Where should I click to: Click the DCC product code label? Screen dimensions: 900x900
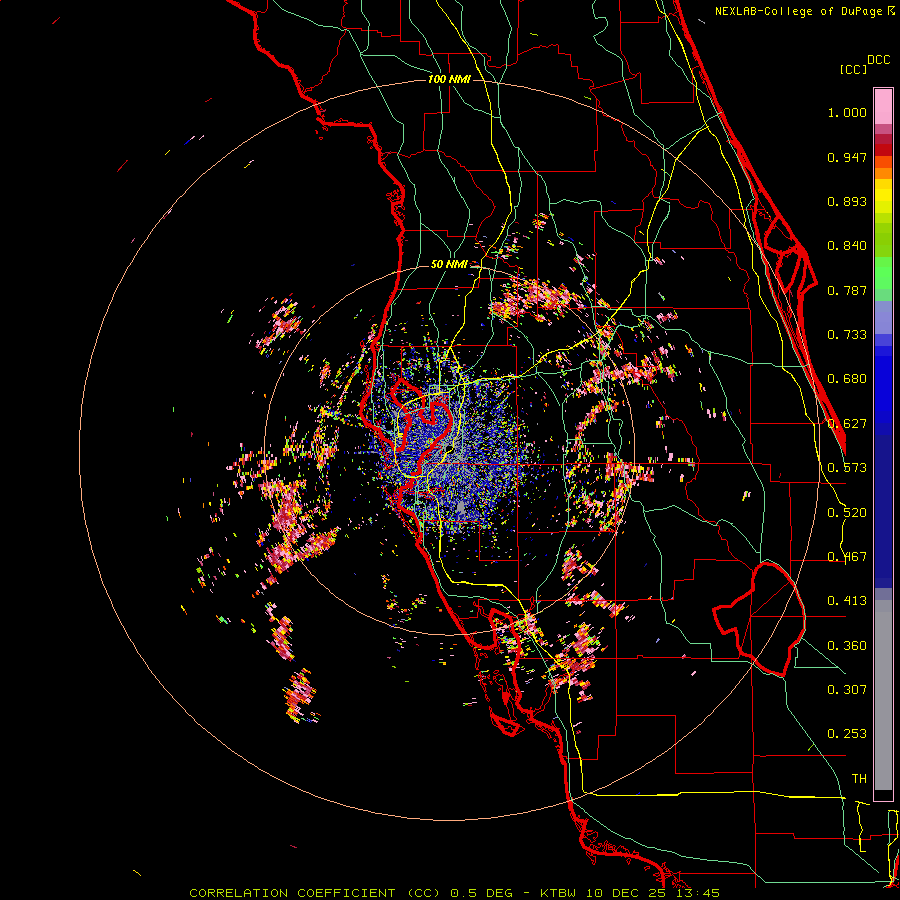coord(879,60)
